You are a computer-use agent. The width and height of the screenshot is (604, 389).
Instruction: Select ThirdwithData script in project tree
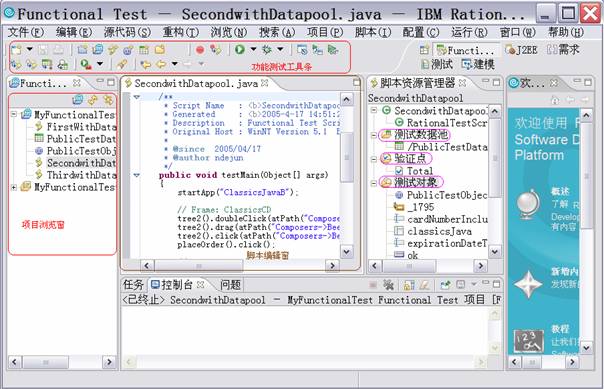point(76,175)
